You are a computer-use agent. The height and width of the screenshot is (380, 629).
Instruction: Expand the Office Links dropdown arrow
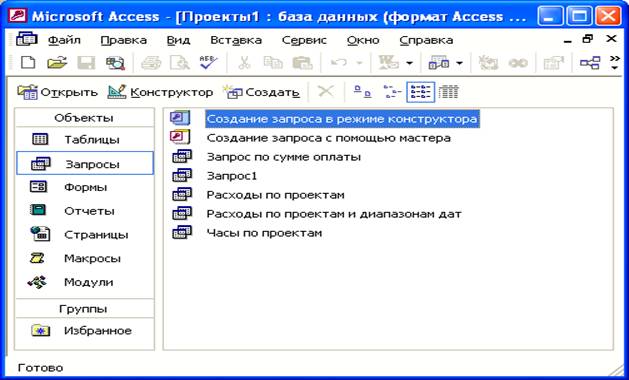click(409, 63)
